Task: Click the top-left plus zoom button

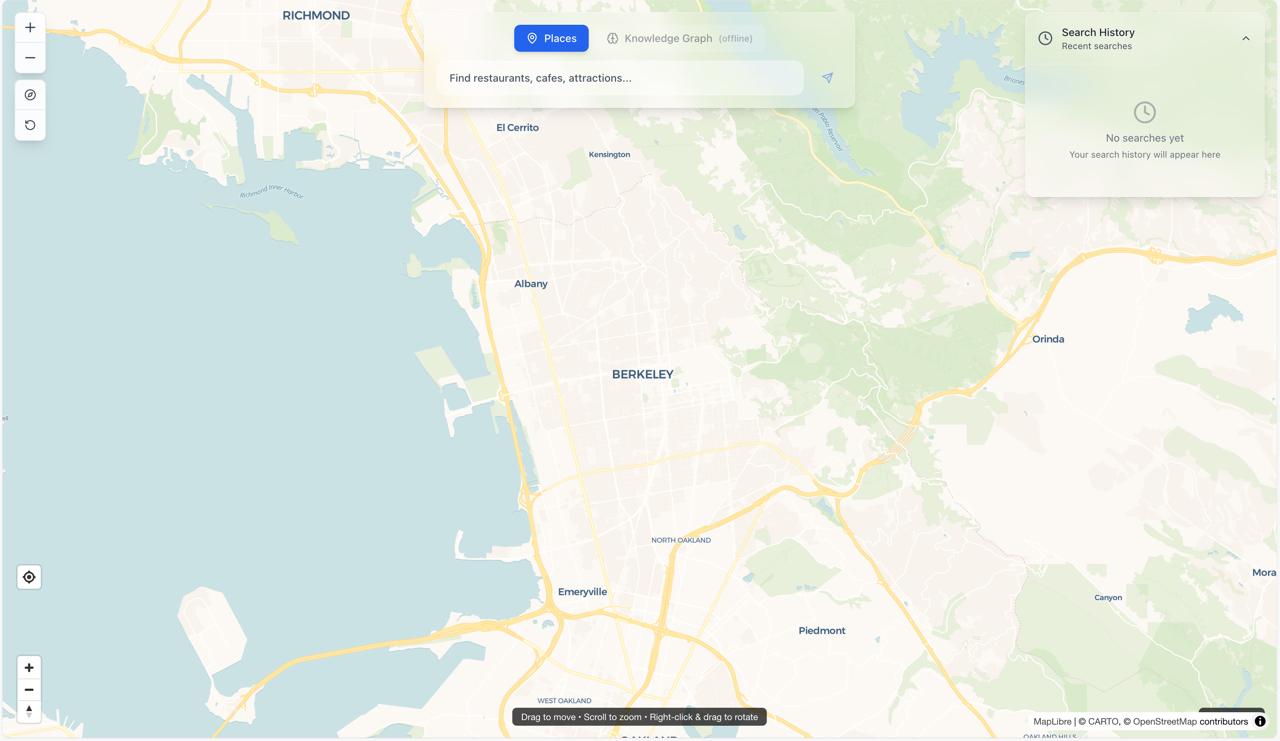Action: coord(30,28)
